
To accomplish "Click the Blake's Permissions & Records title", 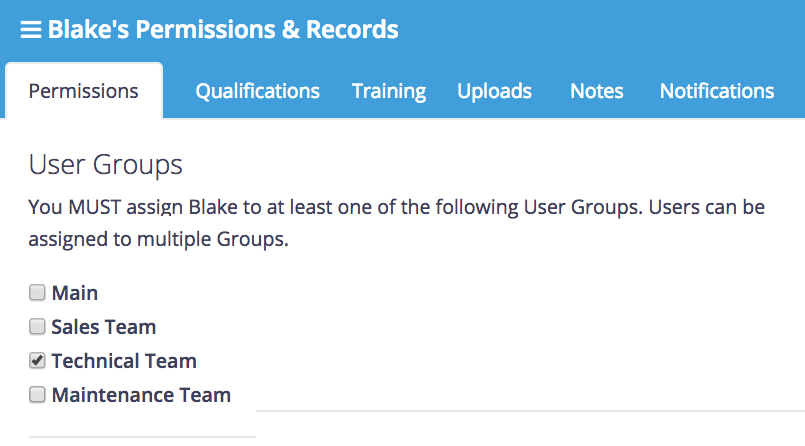I will coord(222,30).
